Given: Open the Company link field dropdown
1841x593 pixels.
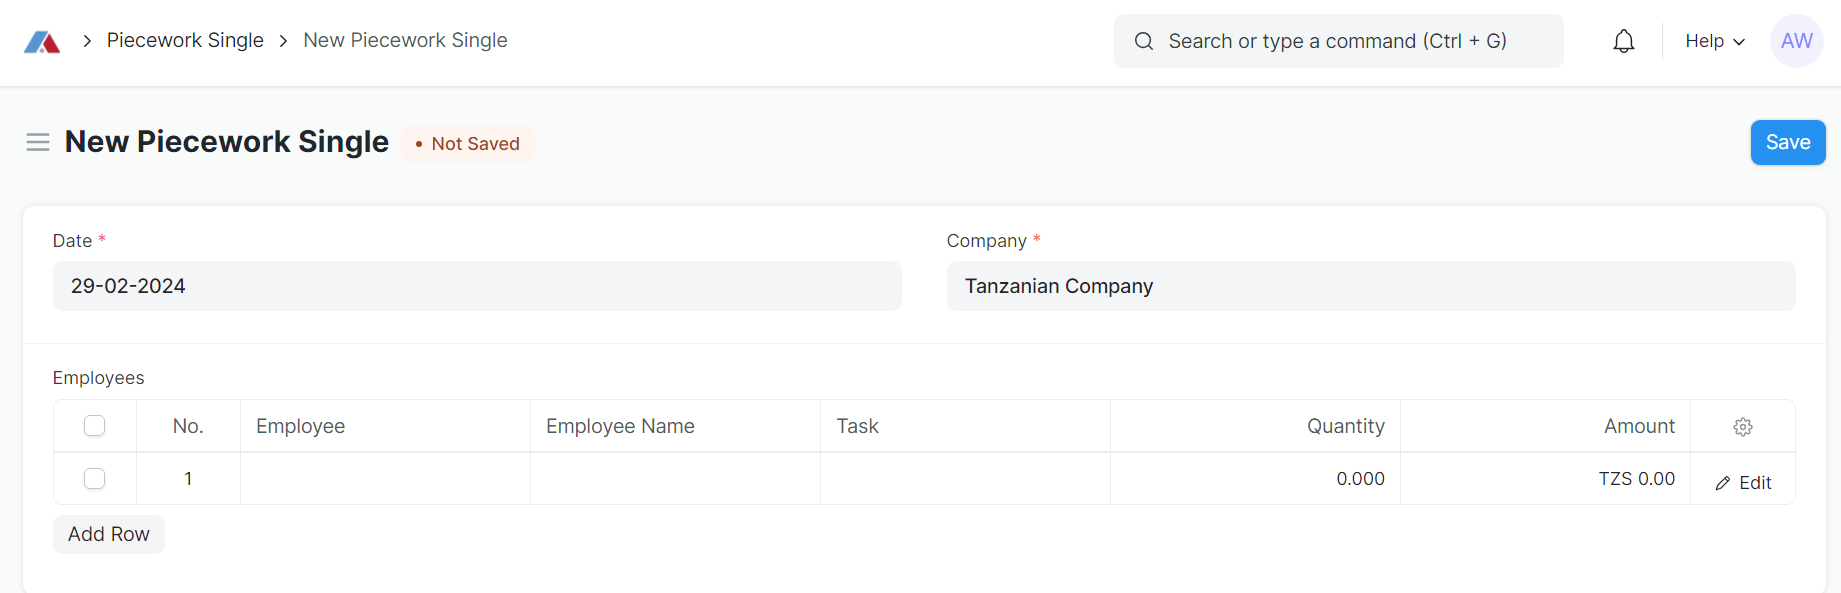Looking at the screenshot, I should coord(1370,286).
